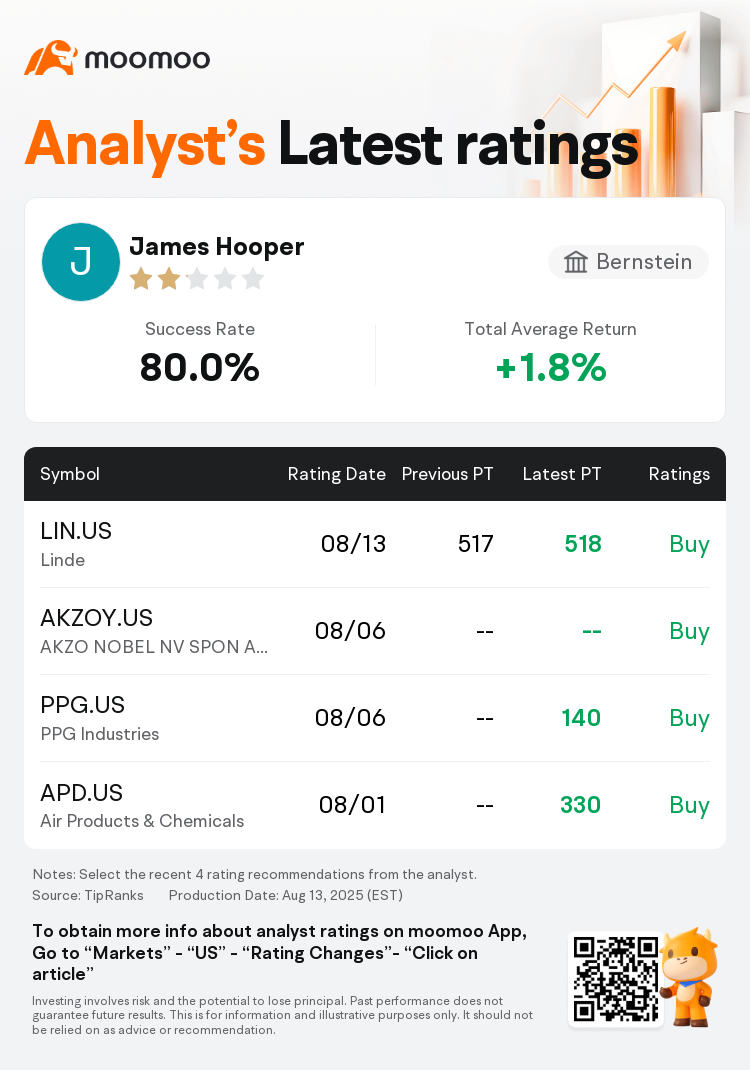Image resolution: width=750 pixels, height=1070 pixels.
Task: Select the Ratings column header
Action: pos(679,474)
